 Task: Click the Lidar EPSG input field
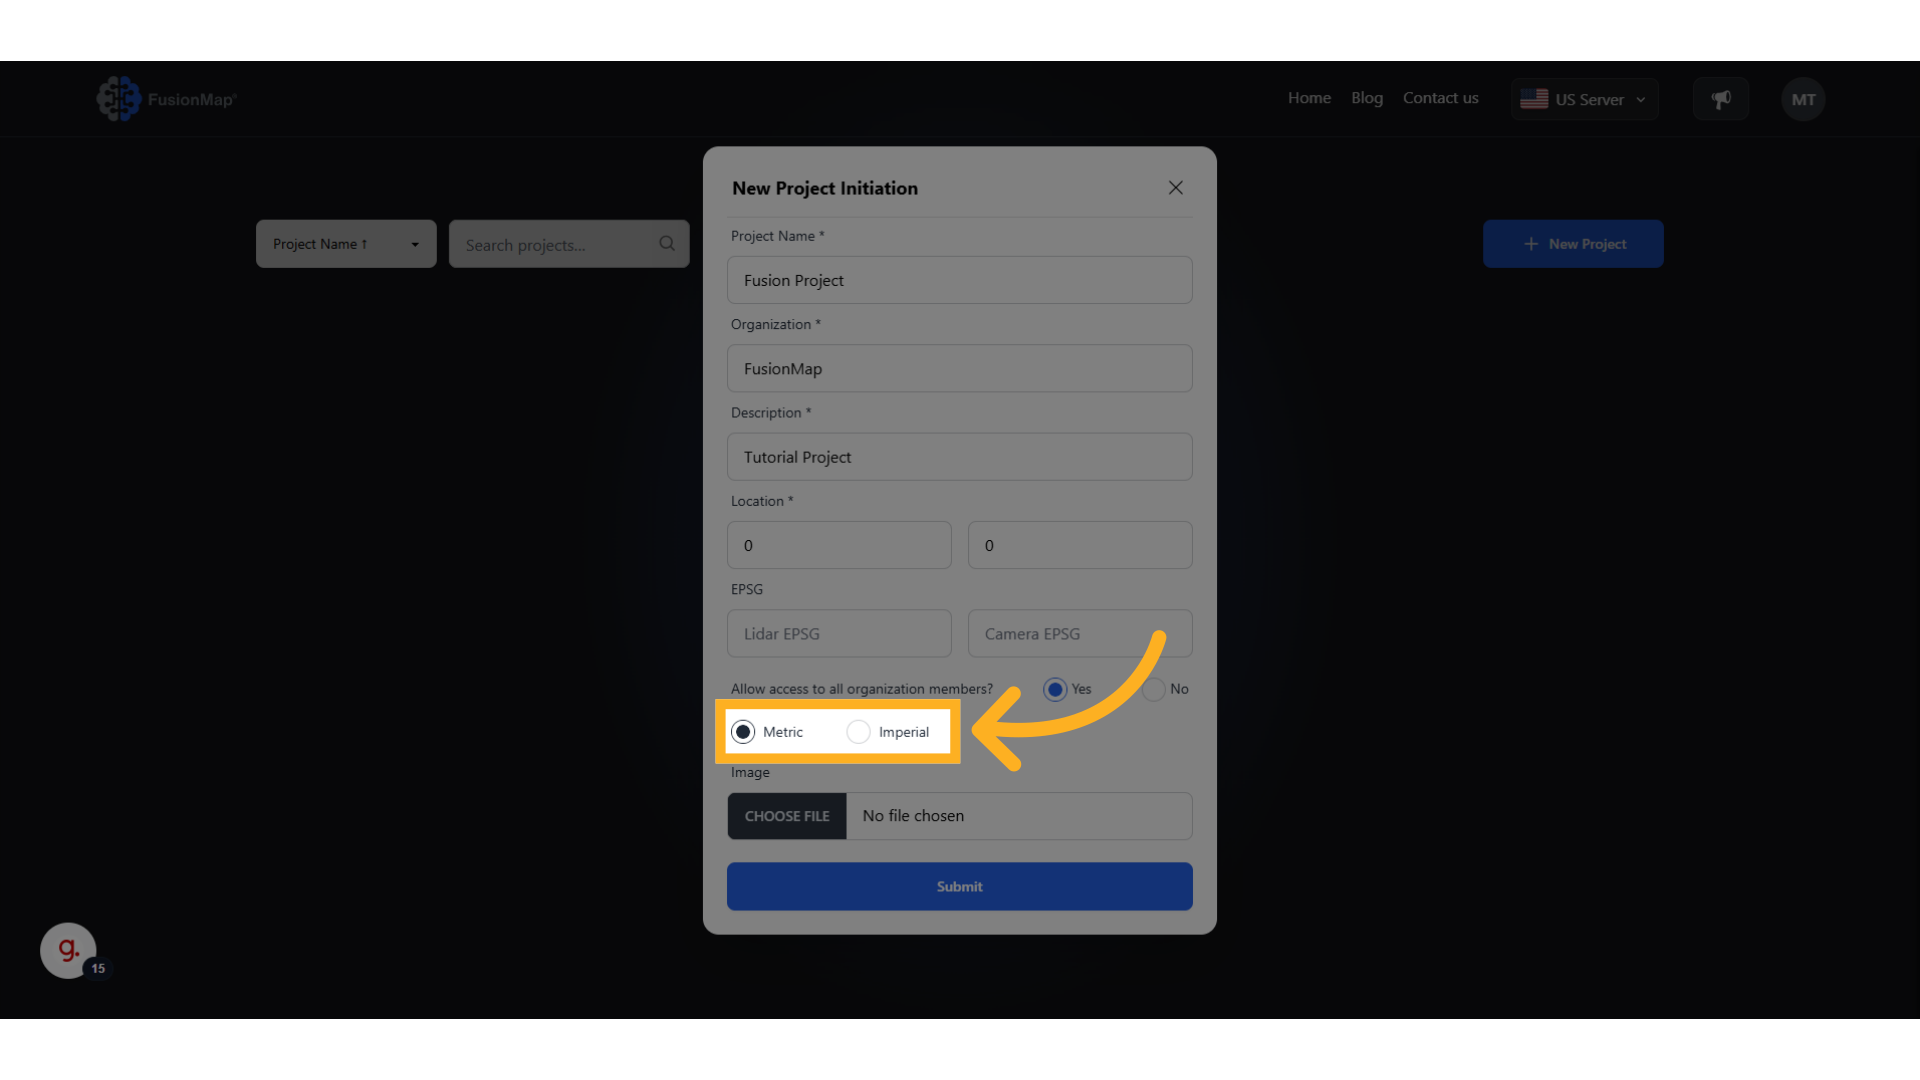click(839, 634)
